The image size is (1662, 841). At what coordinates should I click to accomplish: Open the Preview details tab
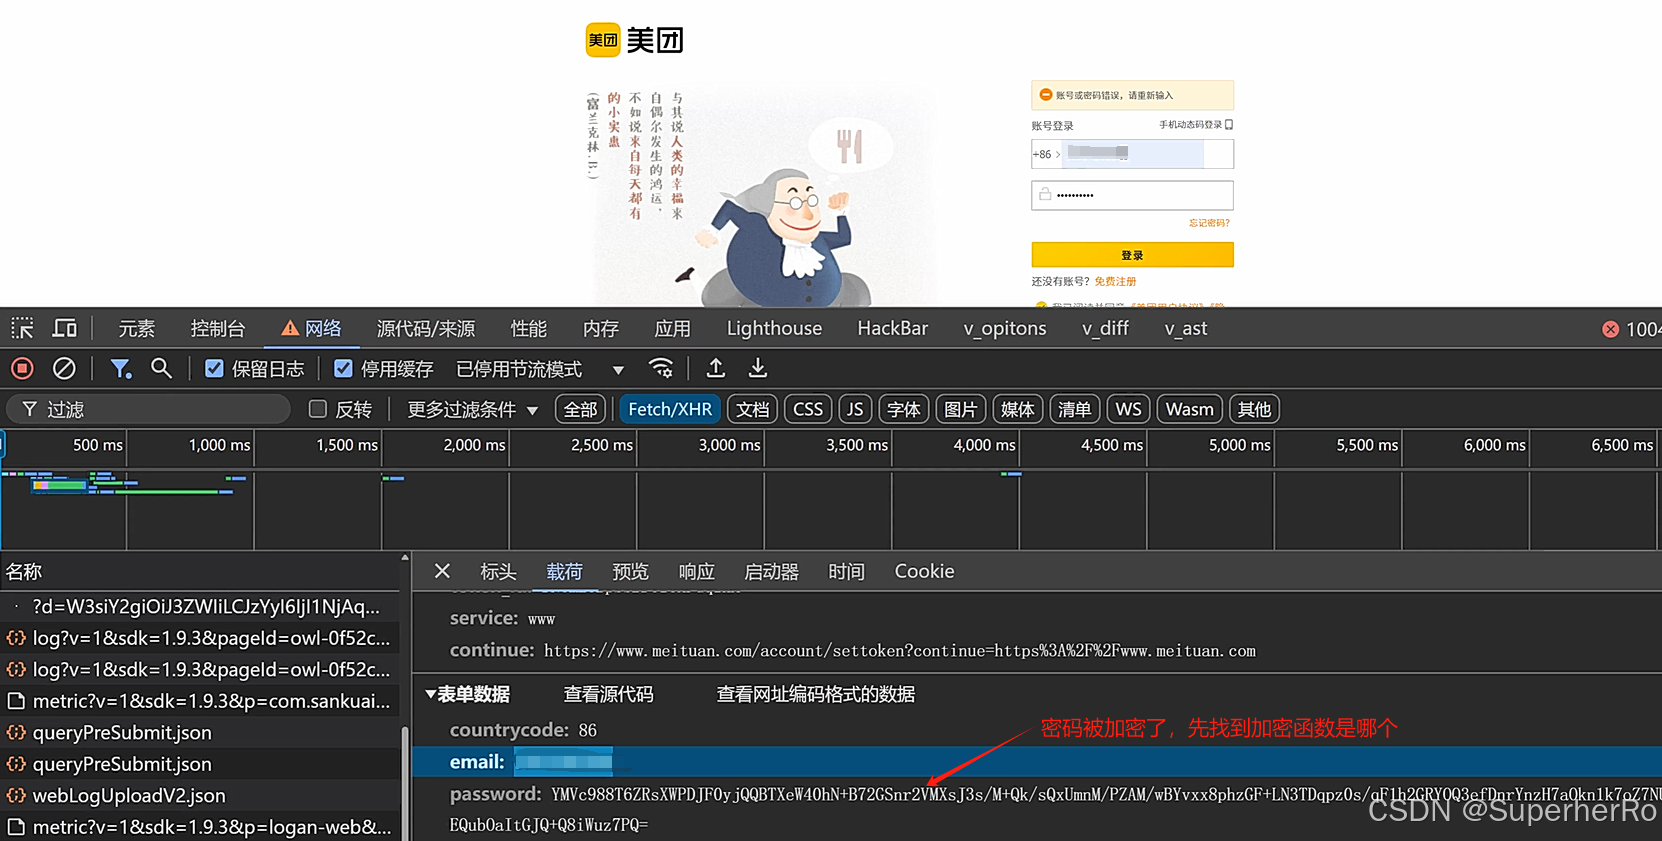pos(630,571)
